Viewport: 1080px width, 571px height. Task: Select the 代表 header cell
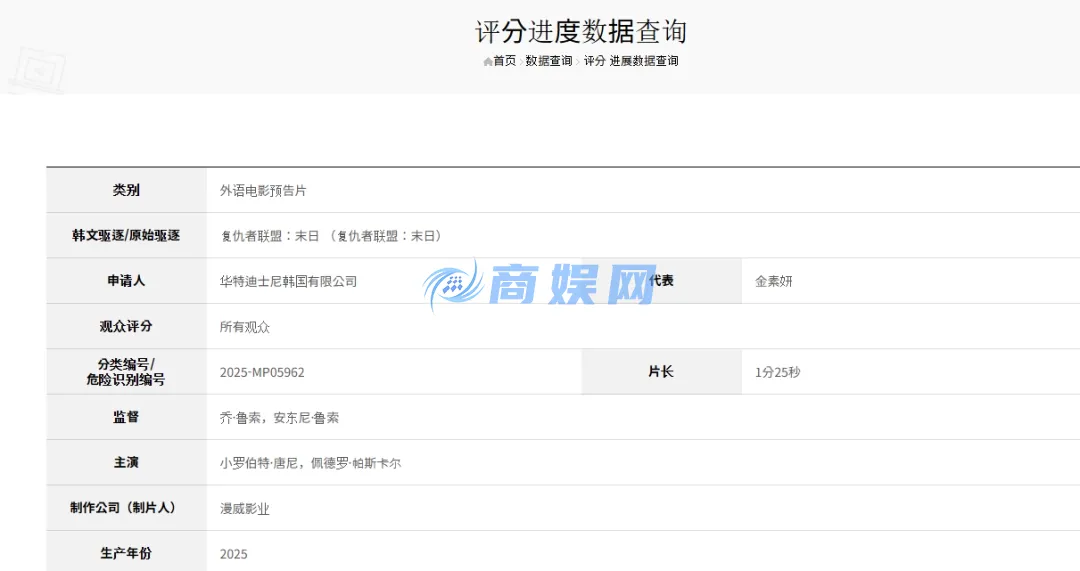[661, 281]
